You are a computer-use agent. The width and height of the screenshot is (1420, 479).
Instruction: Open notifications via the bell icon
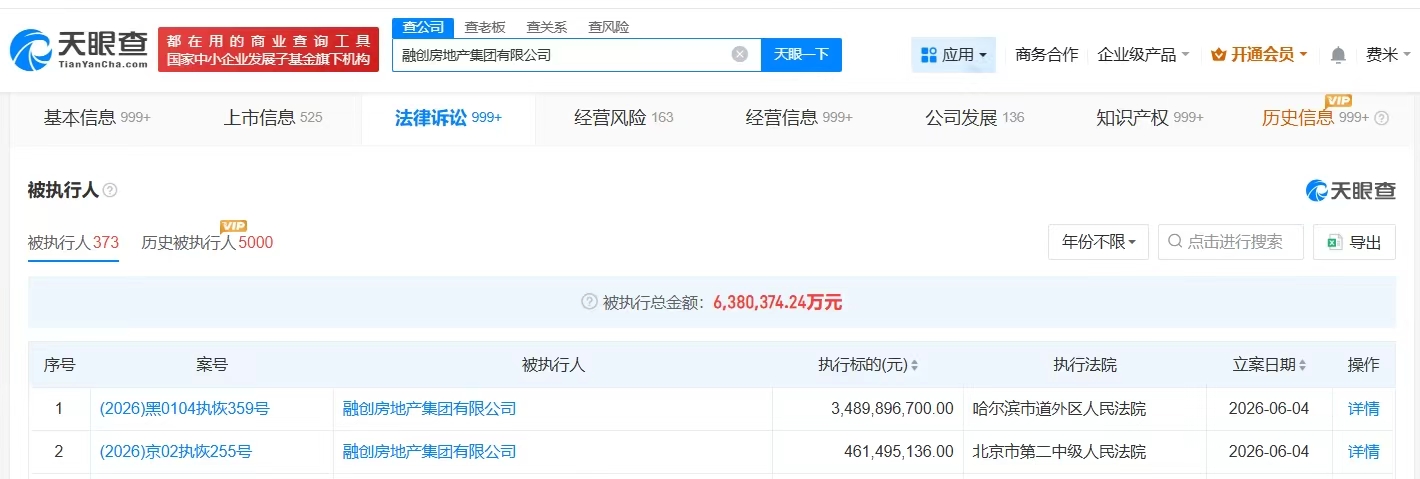(1338, 55)
